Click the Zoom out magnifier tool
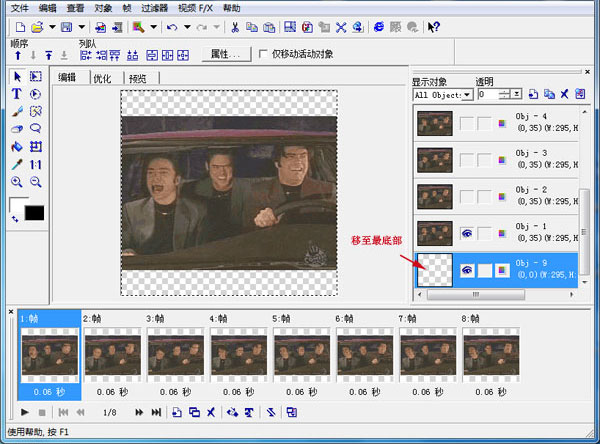 pyautogui.click(x=36, y=182)
